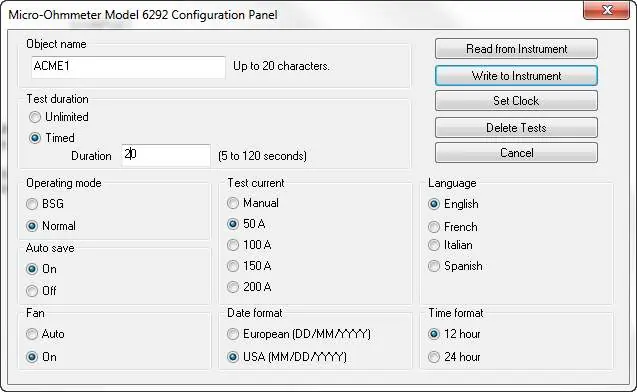The width and height of the screenshot is (637, 392).
Task: Click the Set Clock button
Action: click(516, 101)
